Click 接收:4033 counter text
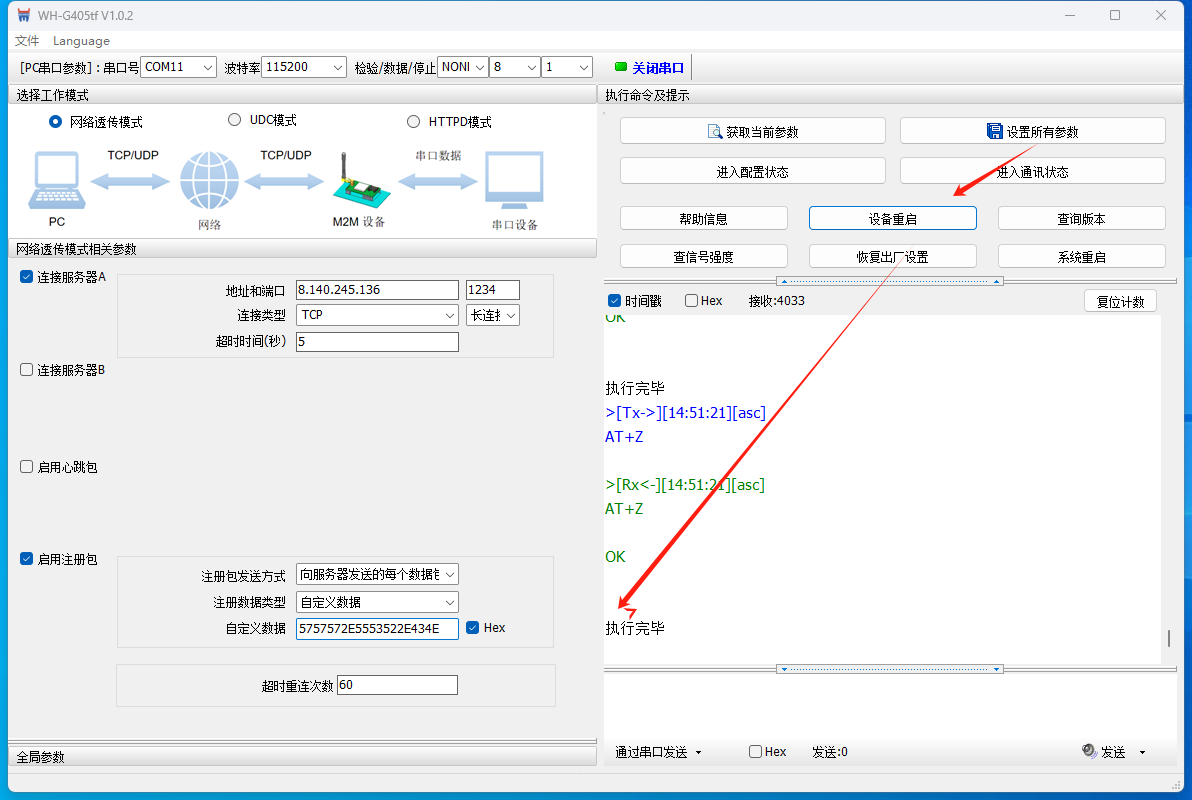 (x=776, y=300)
